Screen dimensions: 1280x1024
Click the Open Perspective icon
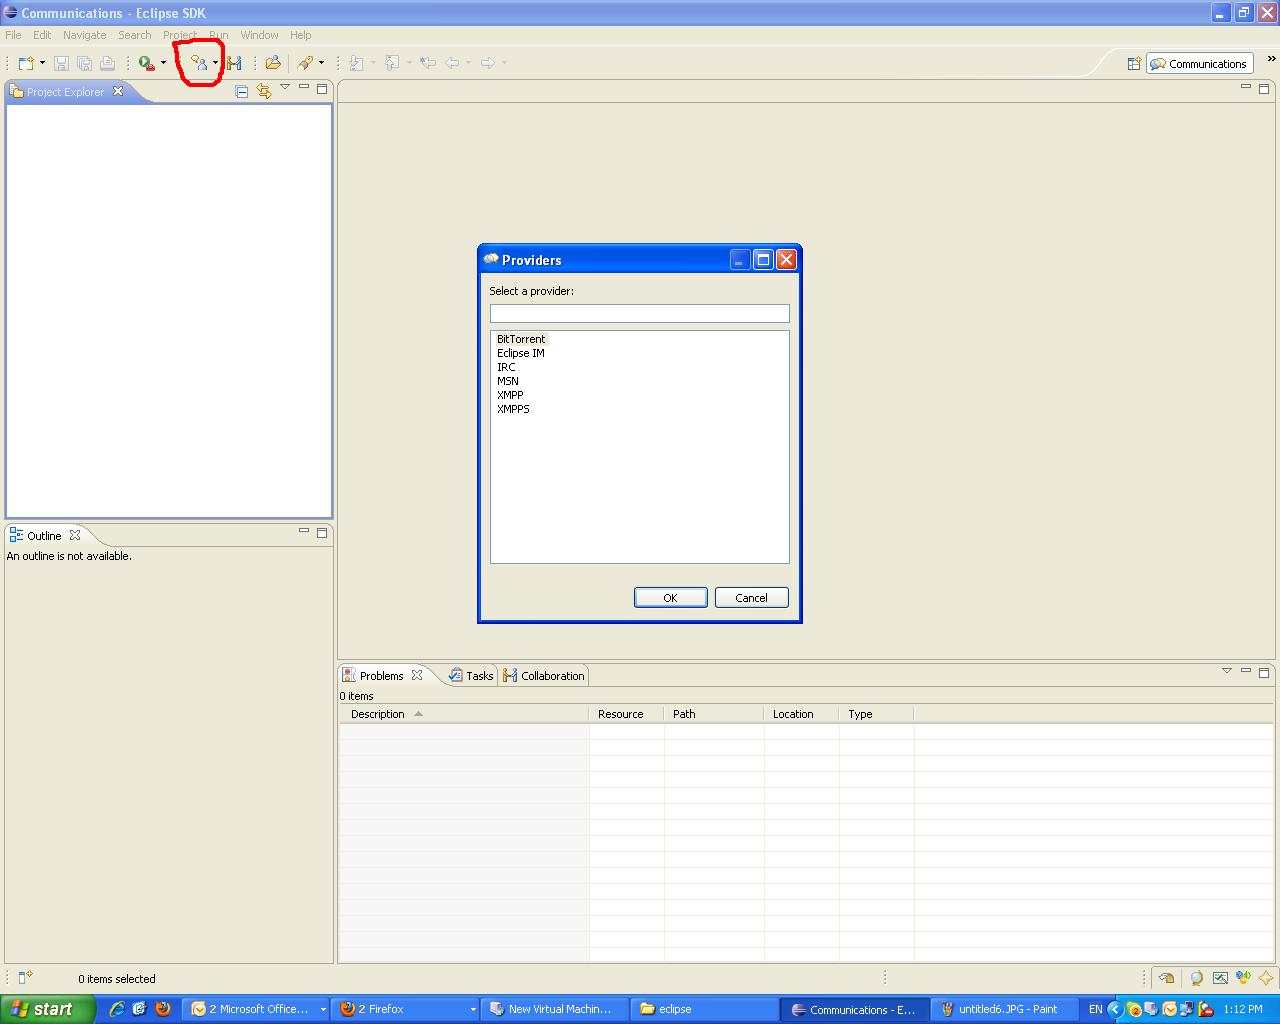[x=1134, y=64]
